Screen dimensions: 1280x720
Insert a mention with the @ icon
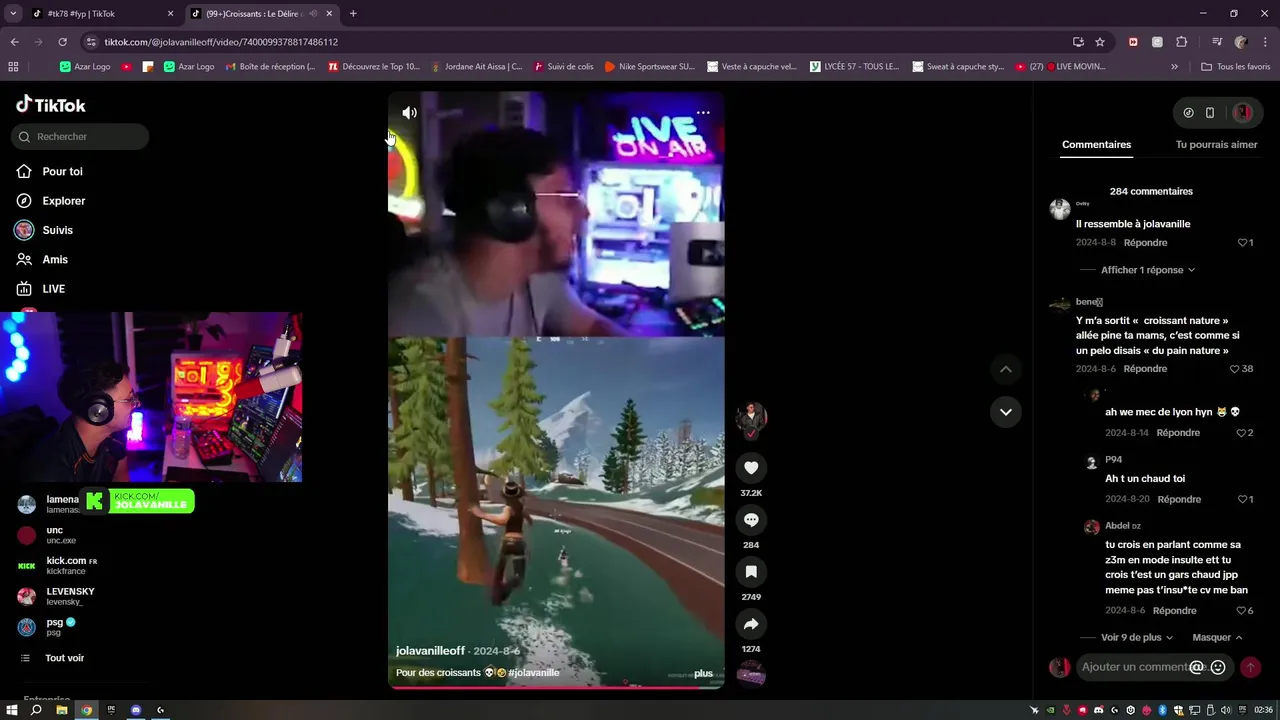click(1197, 667)
